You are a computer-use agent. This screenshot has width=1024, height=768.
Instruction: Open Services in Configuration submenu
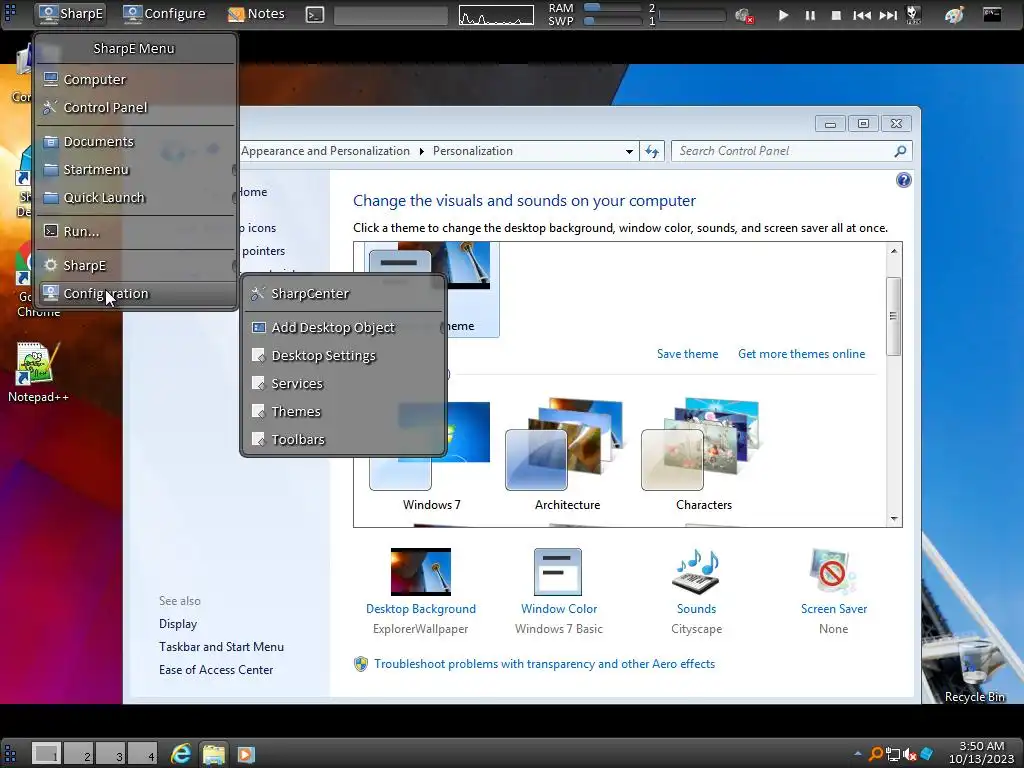[x=344, y=384]
